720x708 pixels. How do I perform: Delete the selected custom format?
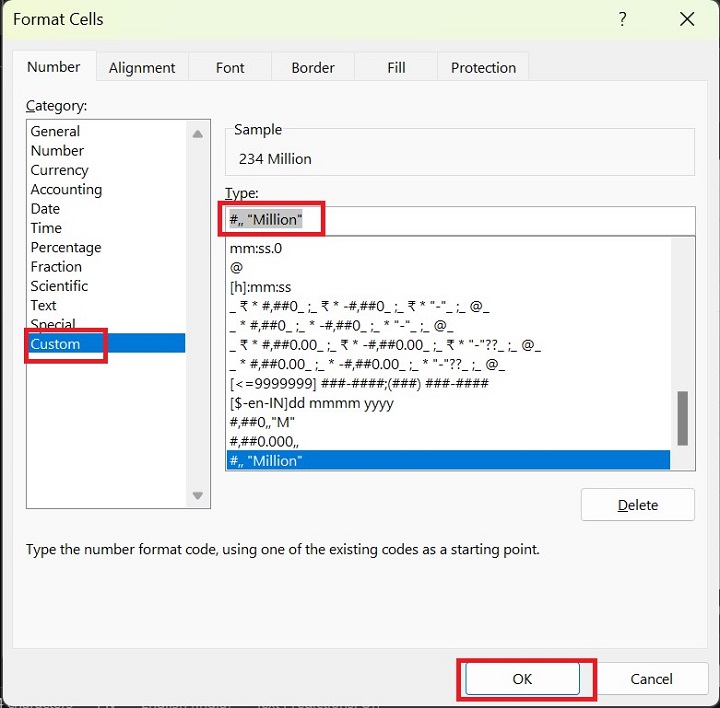coord(637,505)
